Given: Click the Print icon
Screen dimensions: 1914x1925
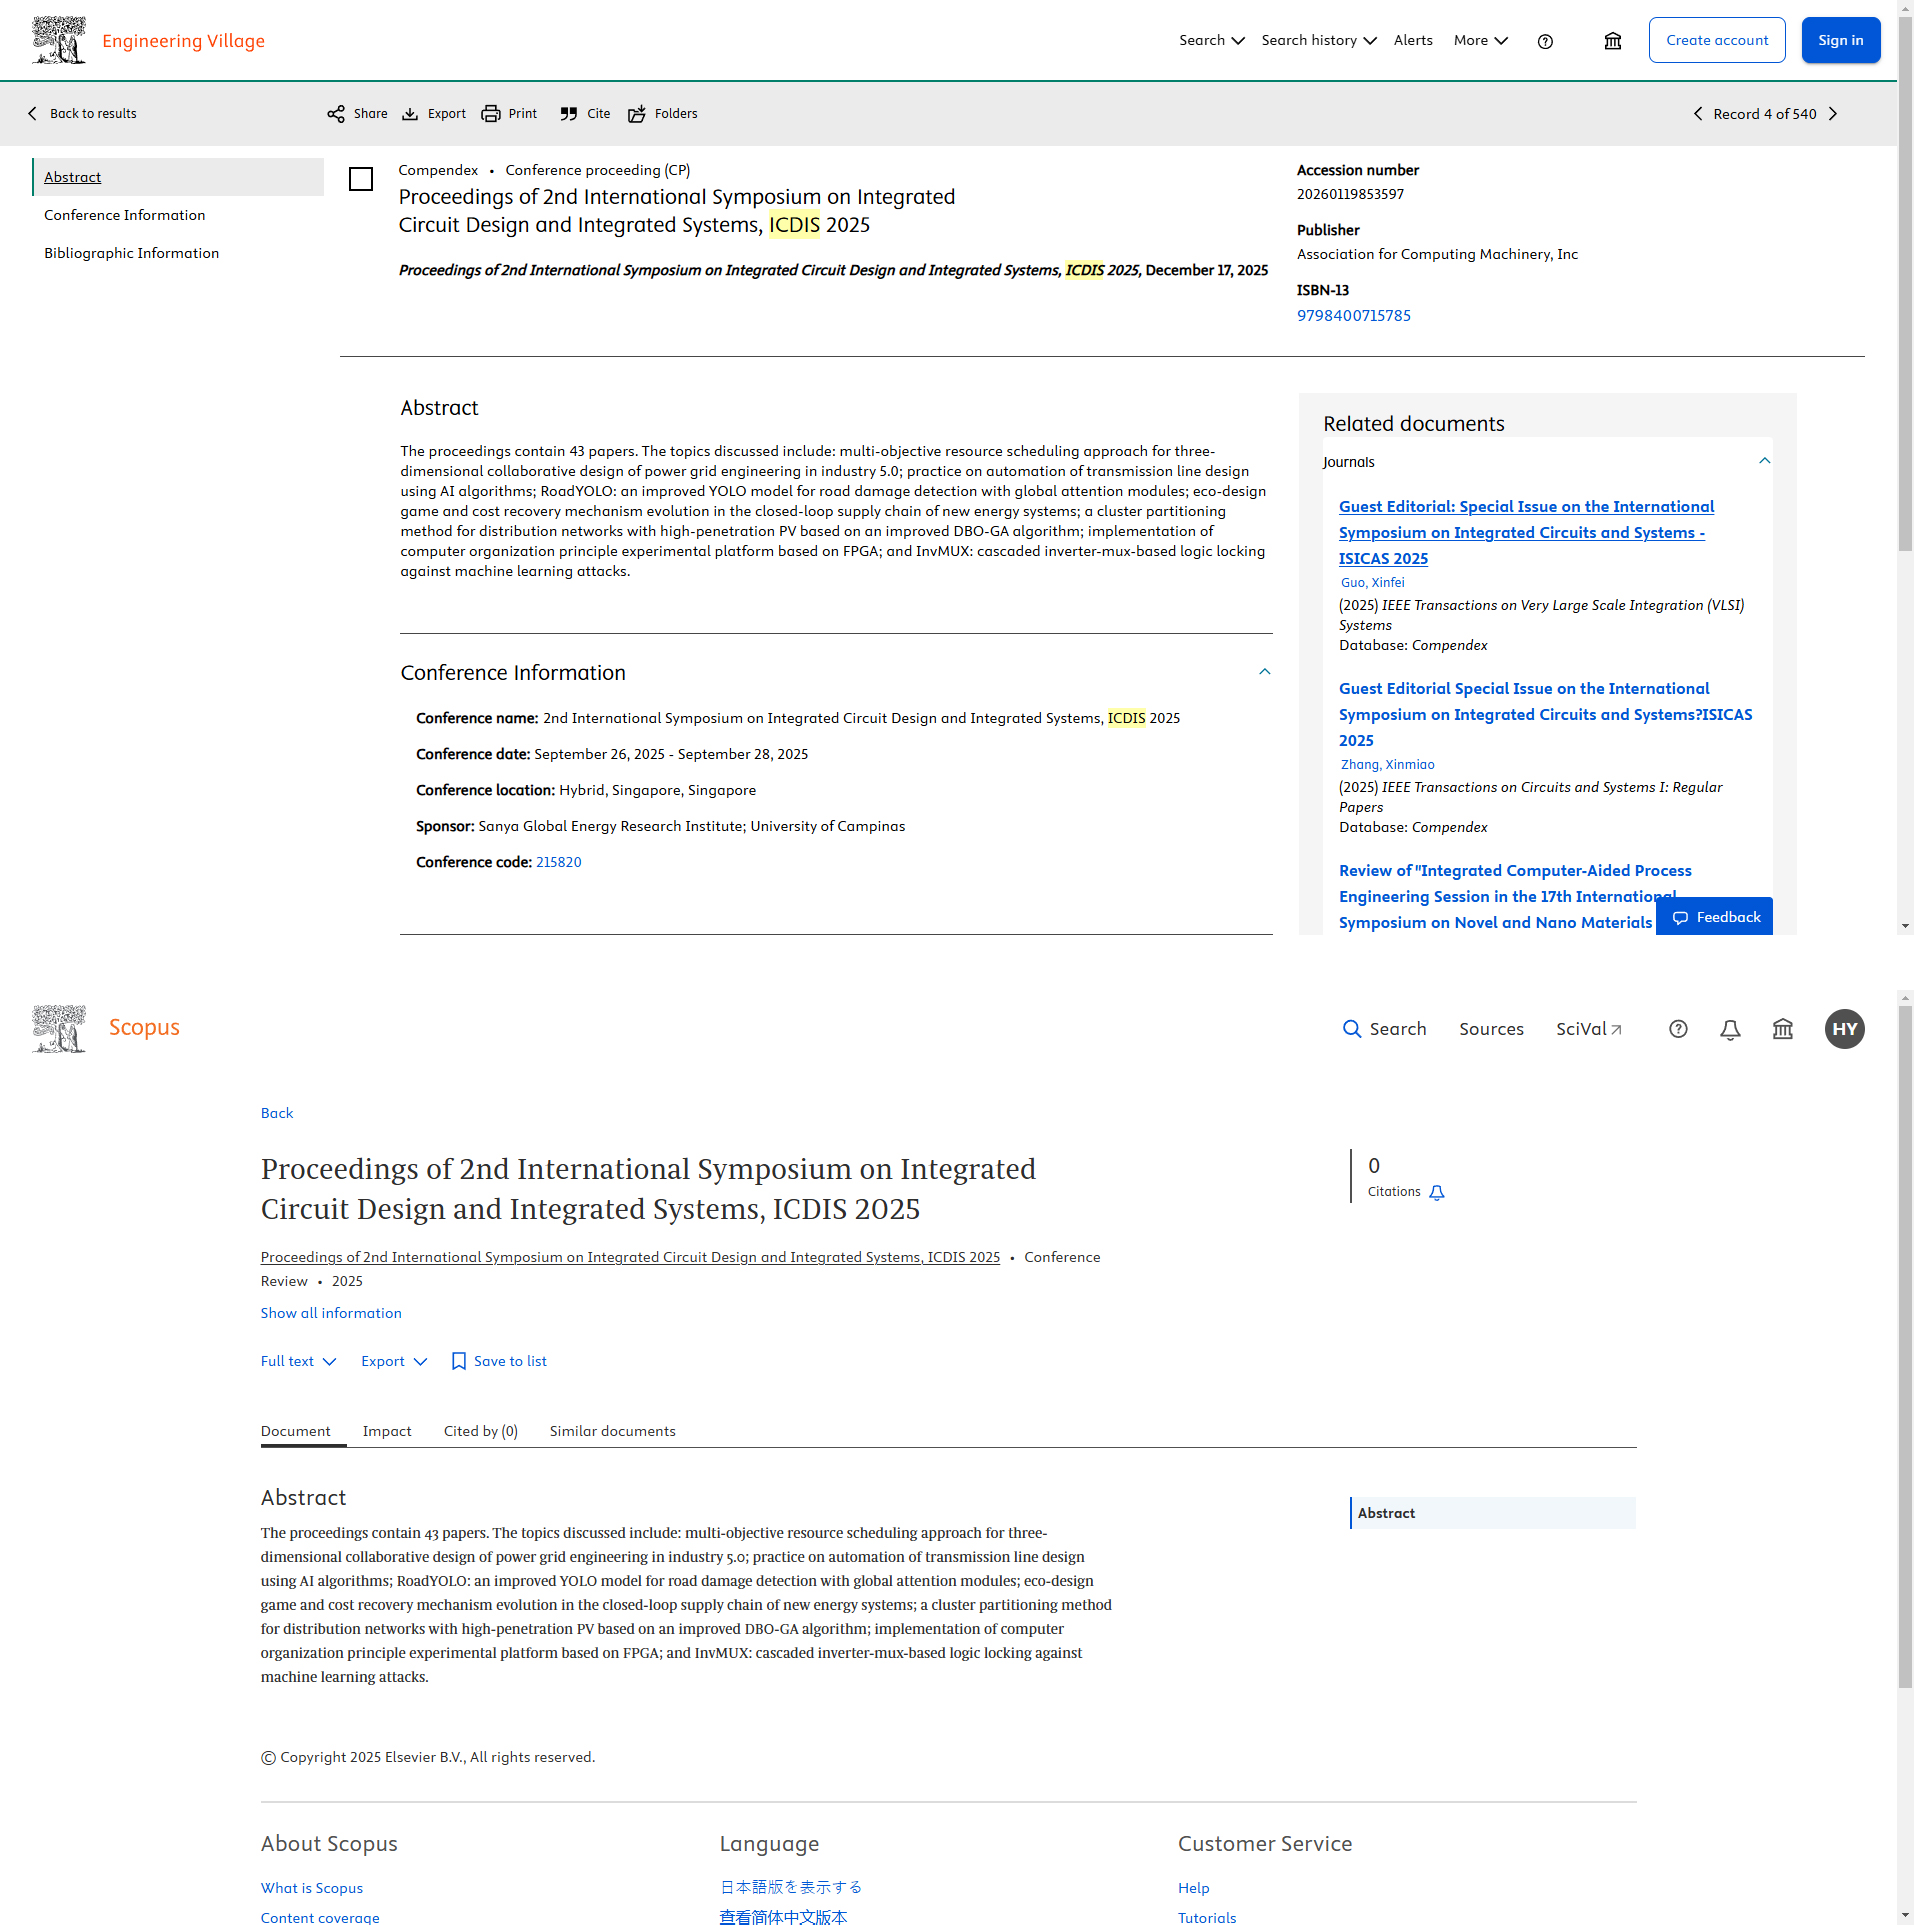Looking at the screenshot, I should [491, 114].
